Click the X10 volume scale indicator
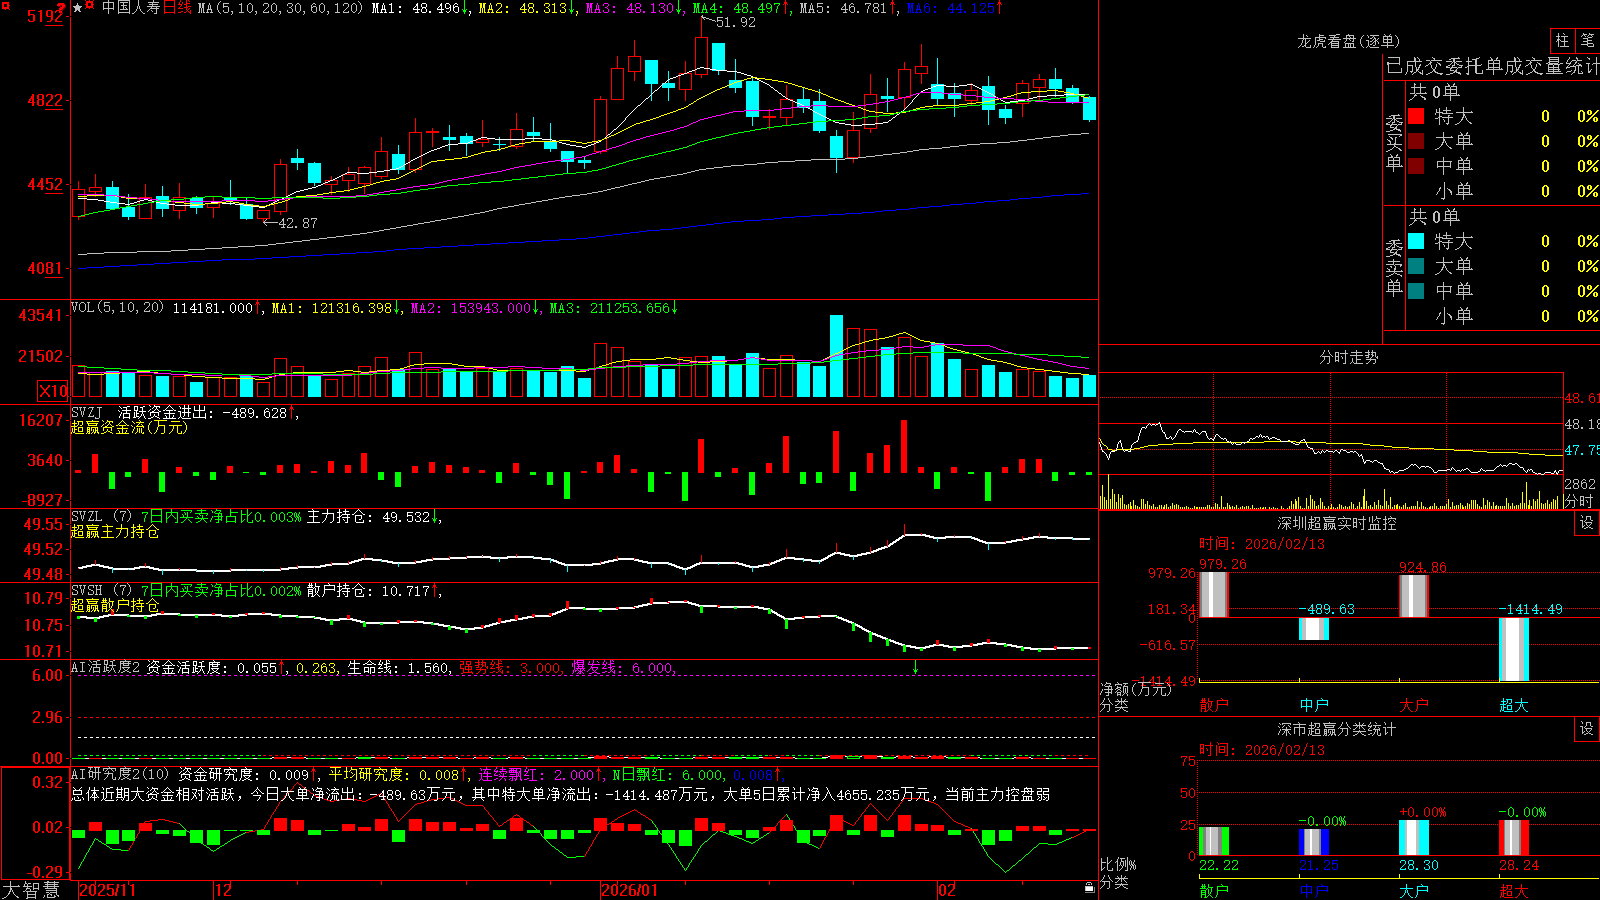The image size is (1600, 900). (x=53, y=391)
